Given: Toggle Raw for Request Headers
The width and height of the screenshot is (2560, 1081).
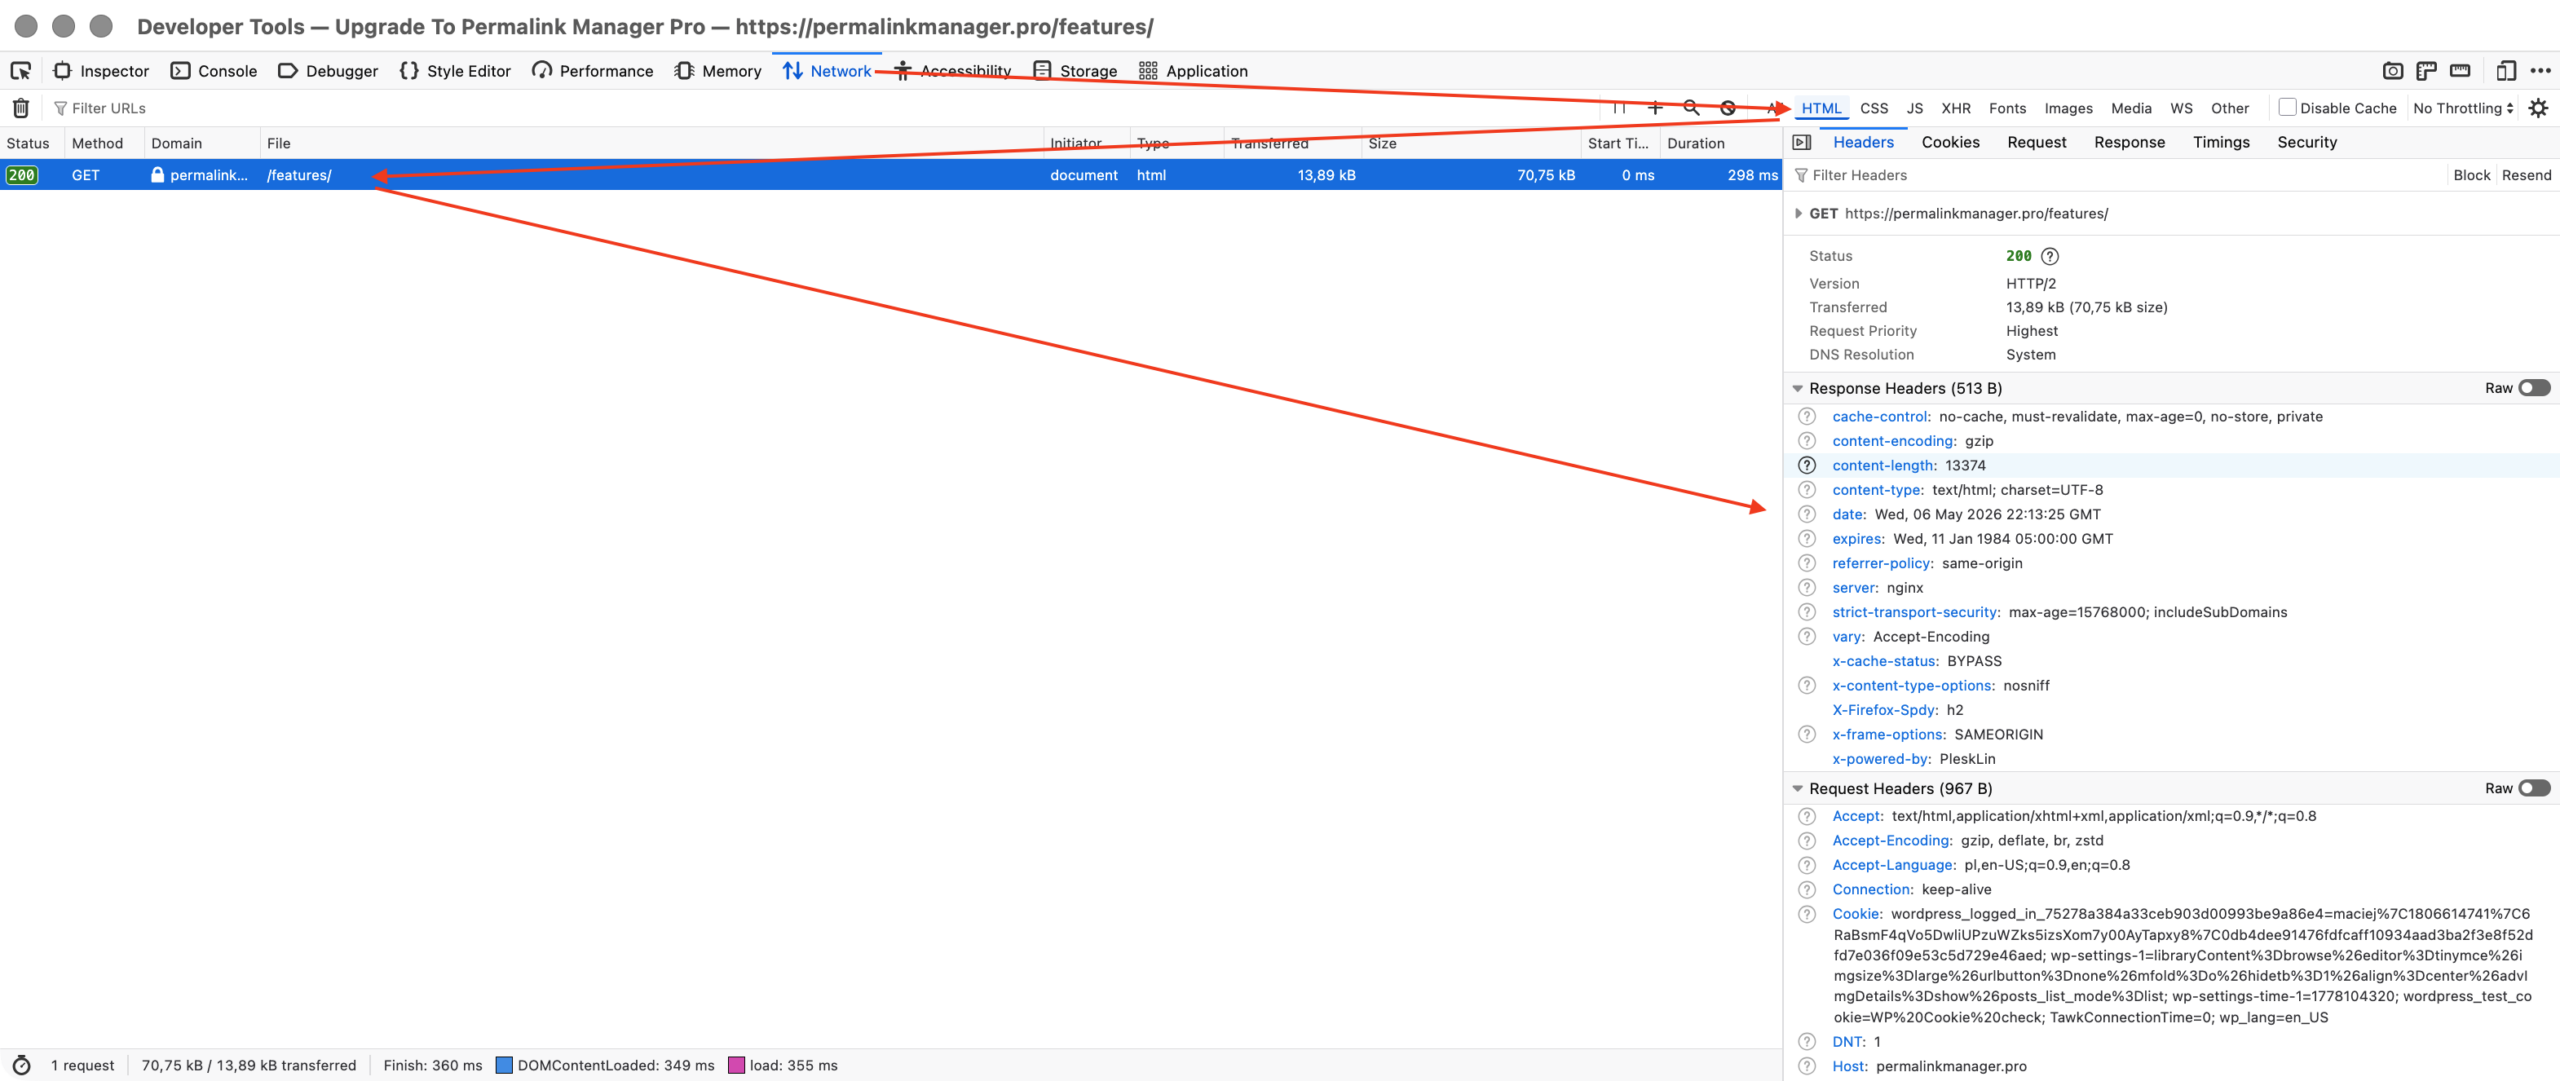Looking at the screenshot, I should (x=2534, y=788).
